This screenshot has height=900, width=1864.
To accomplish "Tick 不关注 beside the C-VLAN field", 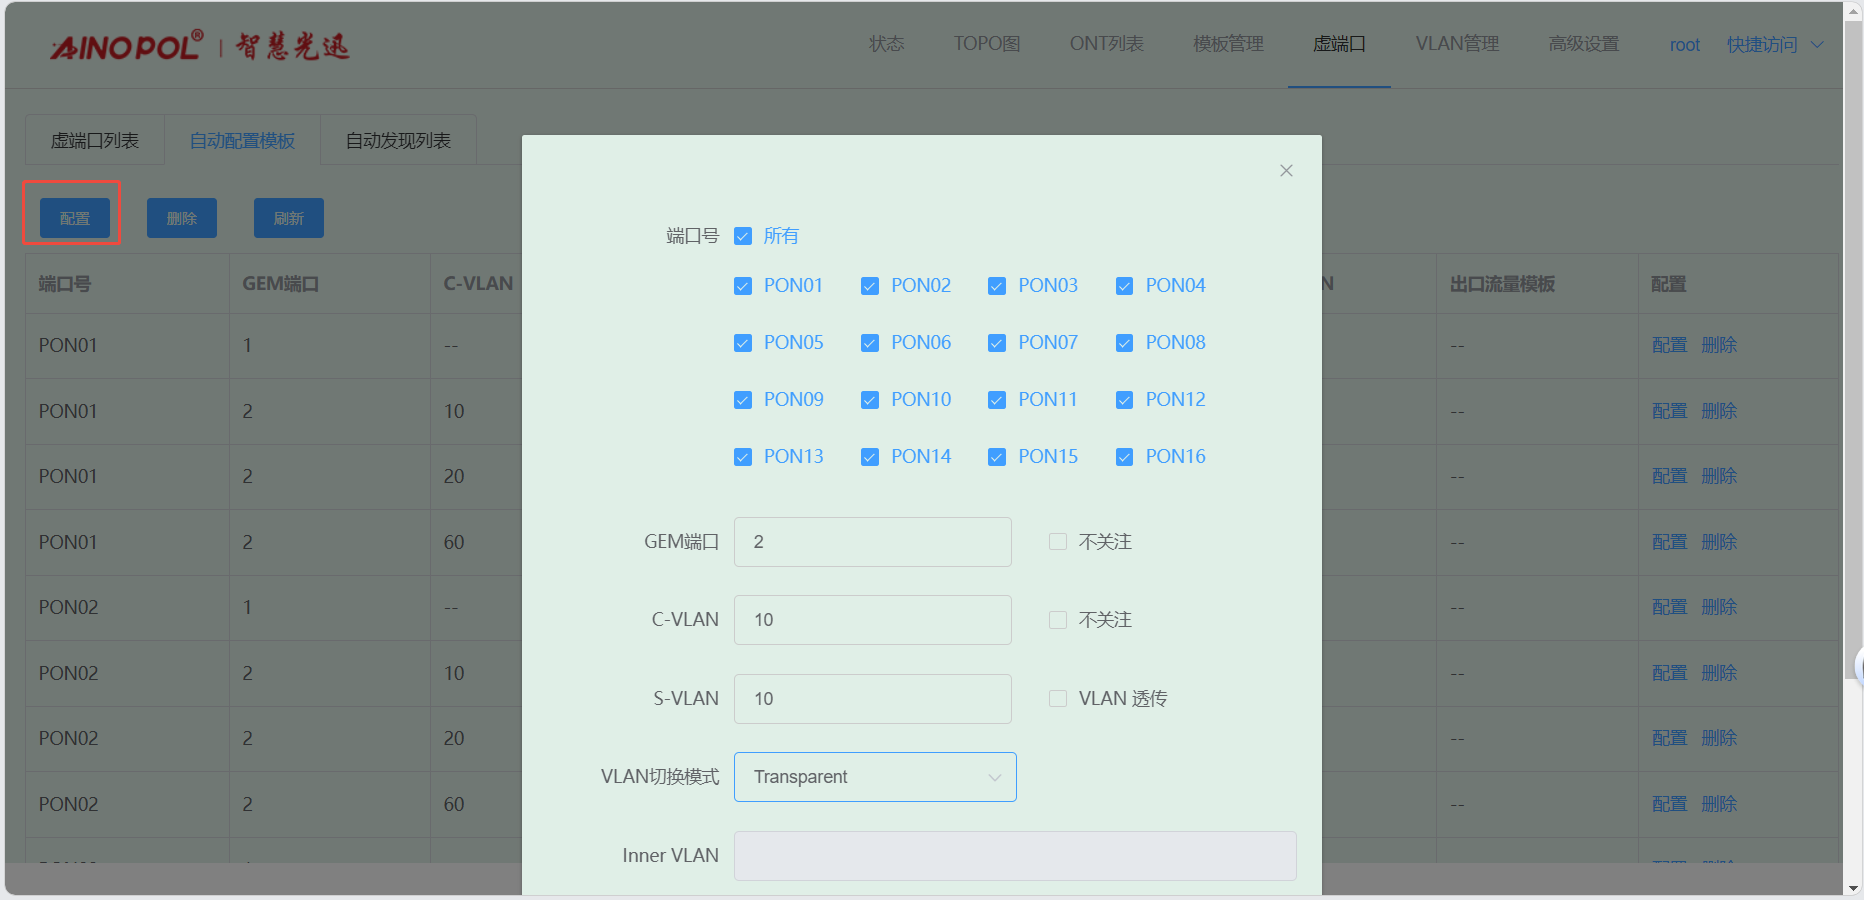I will [1058, 620].
